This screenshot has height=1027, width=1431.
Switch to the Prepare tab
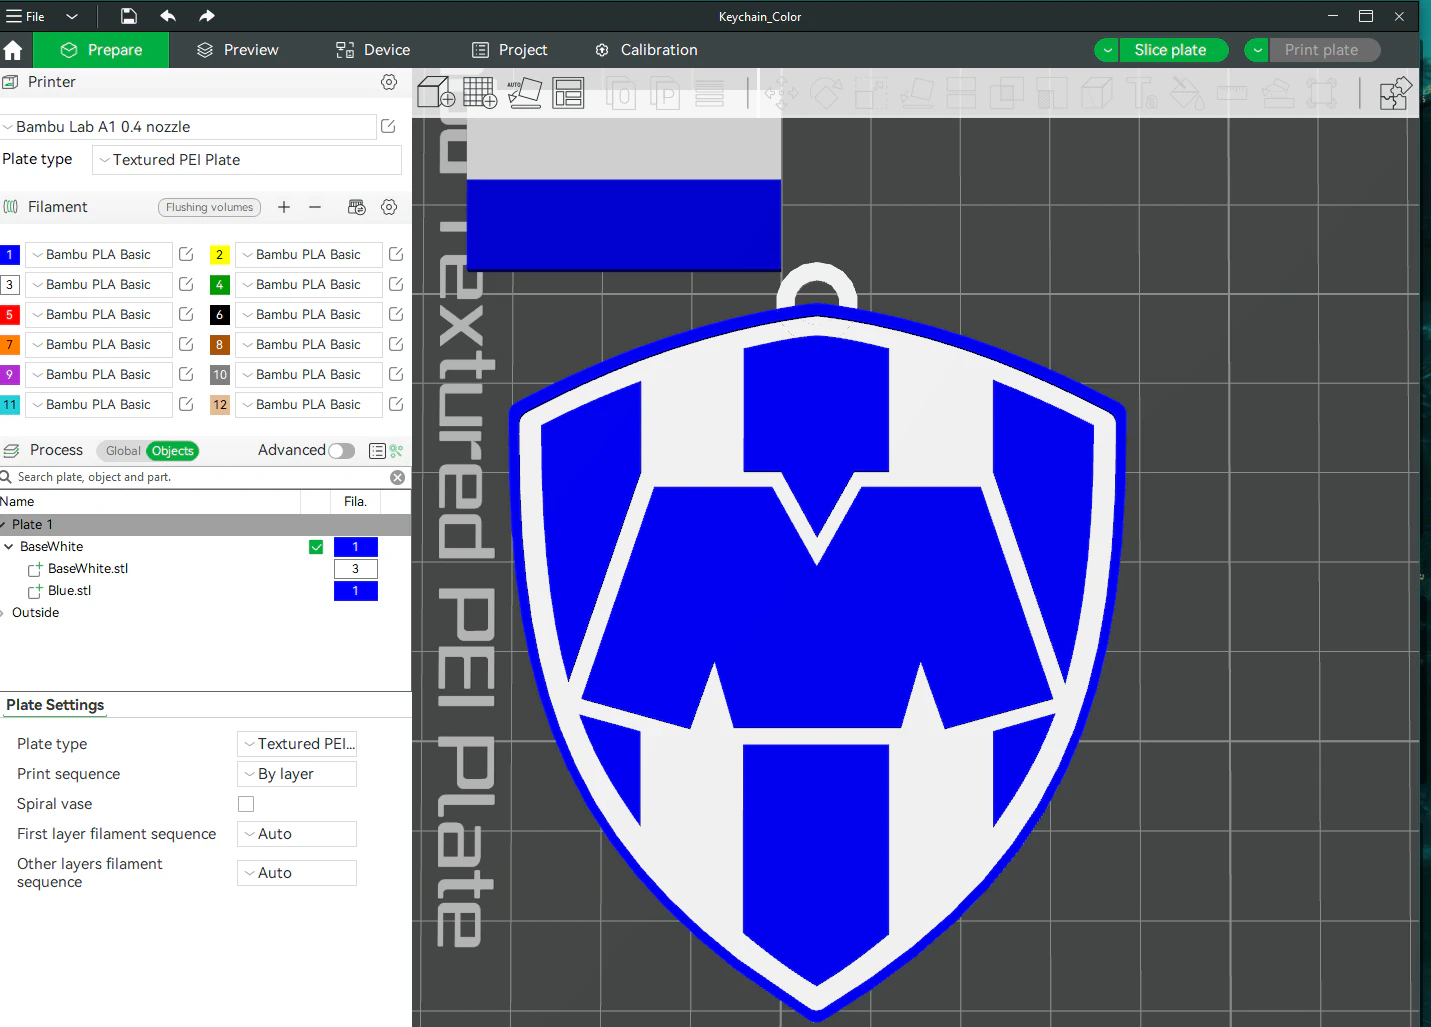[101, 50]
